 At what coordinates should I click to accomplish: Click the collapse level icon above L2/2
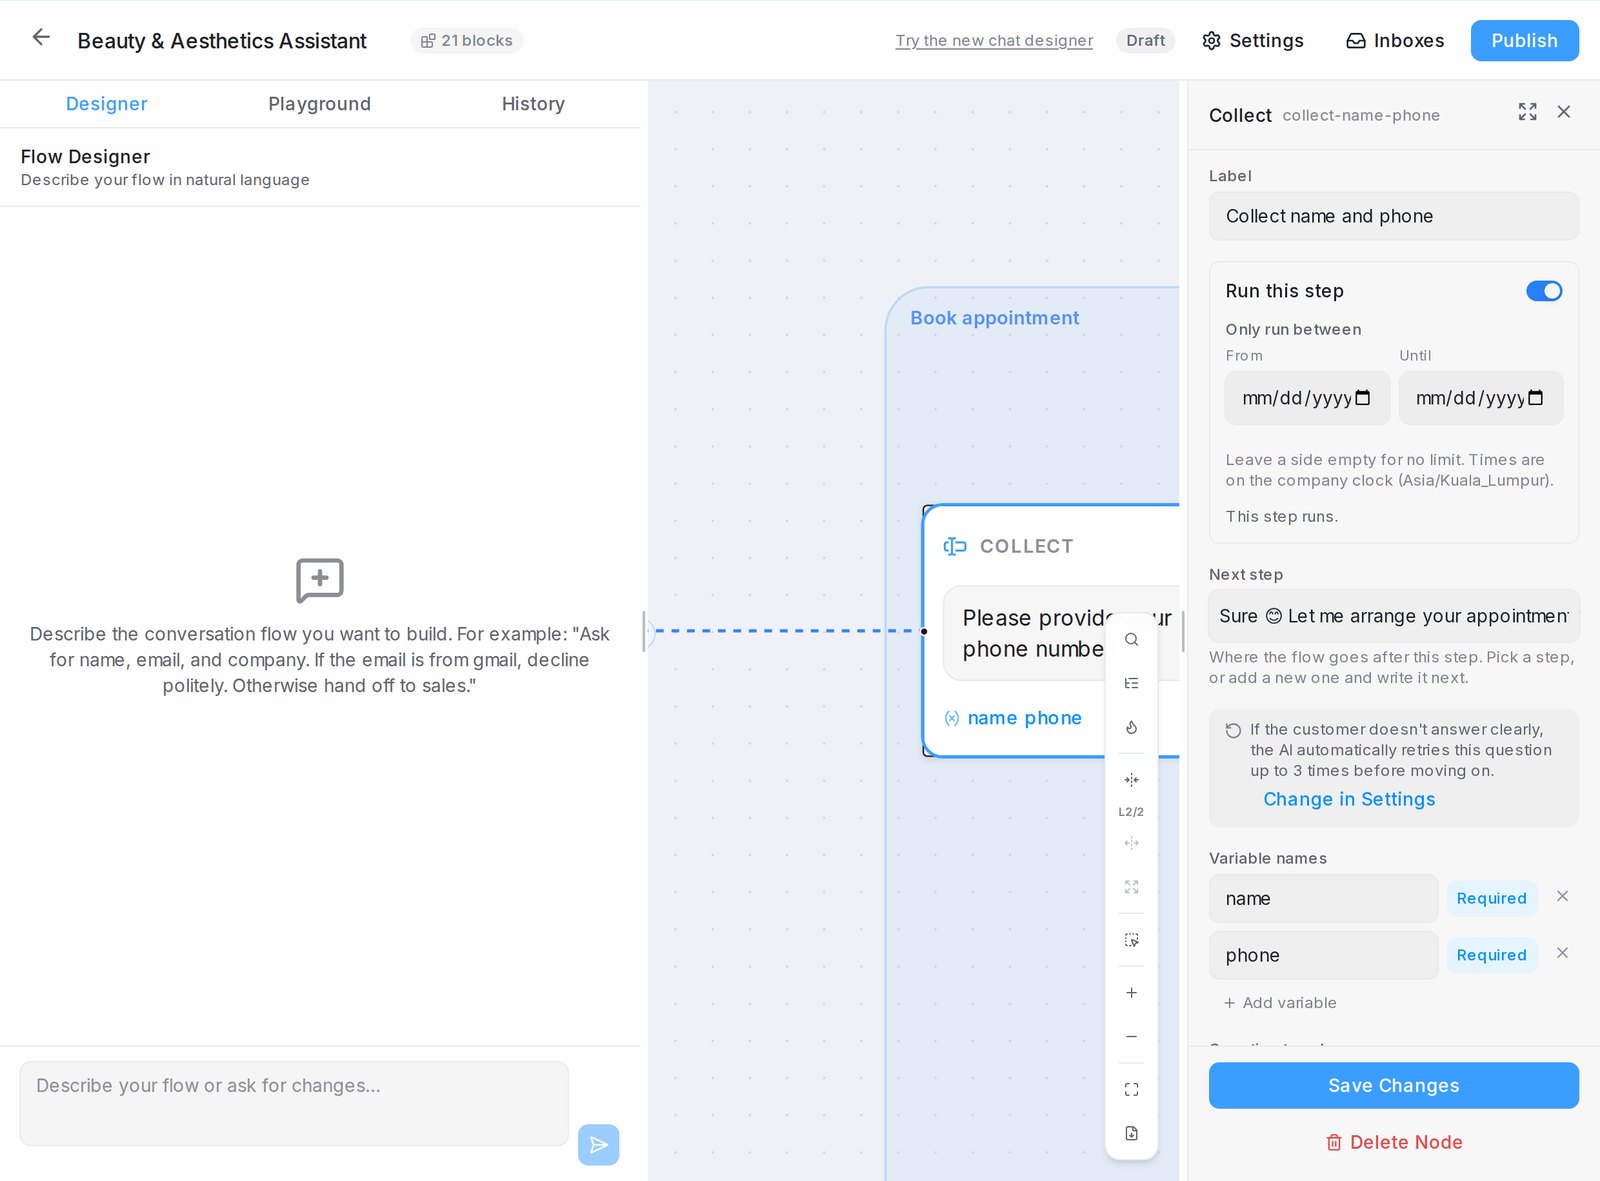pos(1131,779)
